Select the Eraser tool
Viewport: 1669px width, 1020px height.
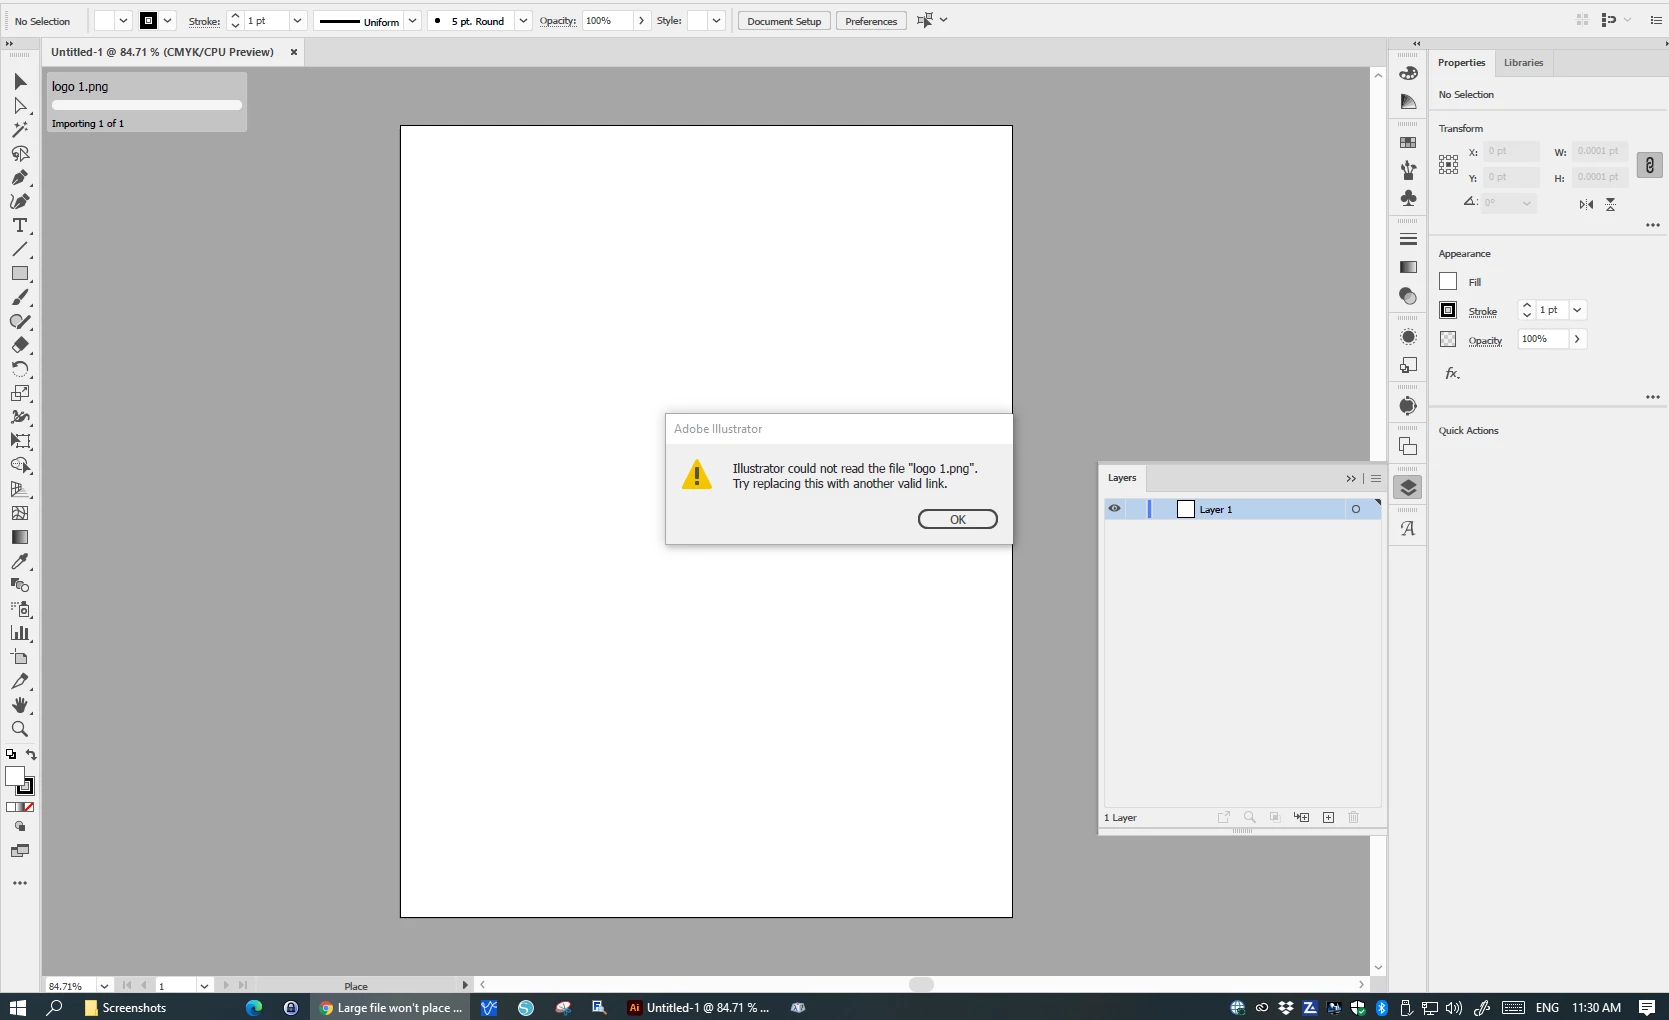[20, 346]
